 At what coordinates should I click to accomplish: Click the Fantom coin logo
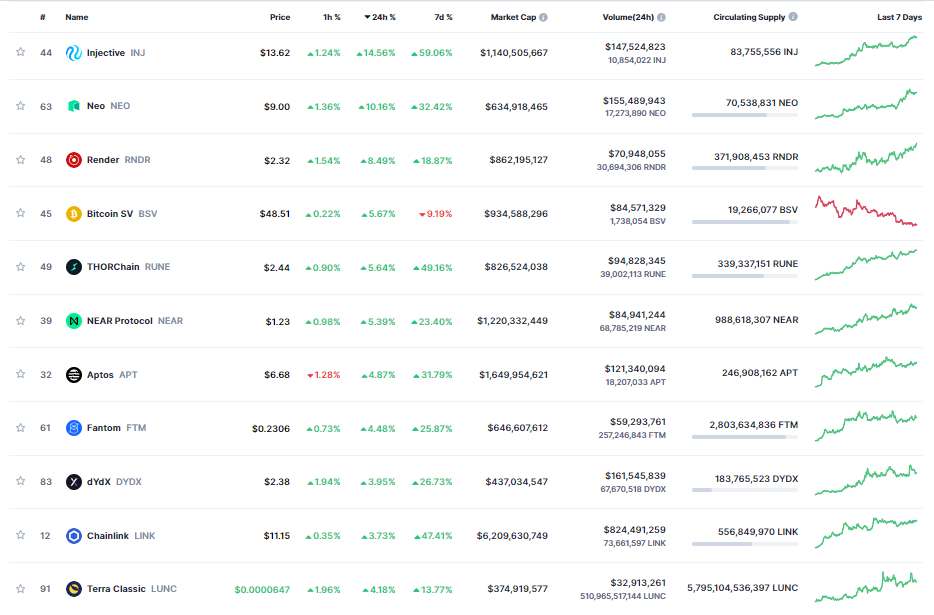click(73, 428)
